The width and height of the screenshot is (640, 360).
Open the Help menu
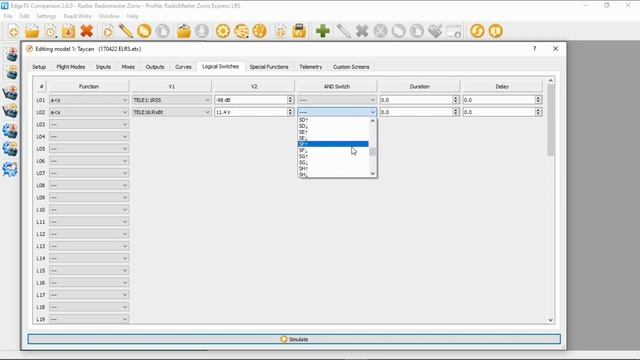[132, 16]
